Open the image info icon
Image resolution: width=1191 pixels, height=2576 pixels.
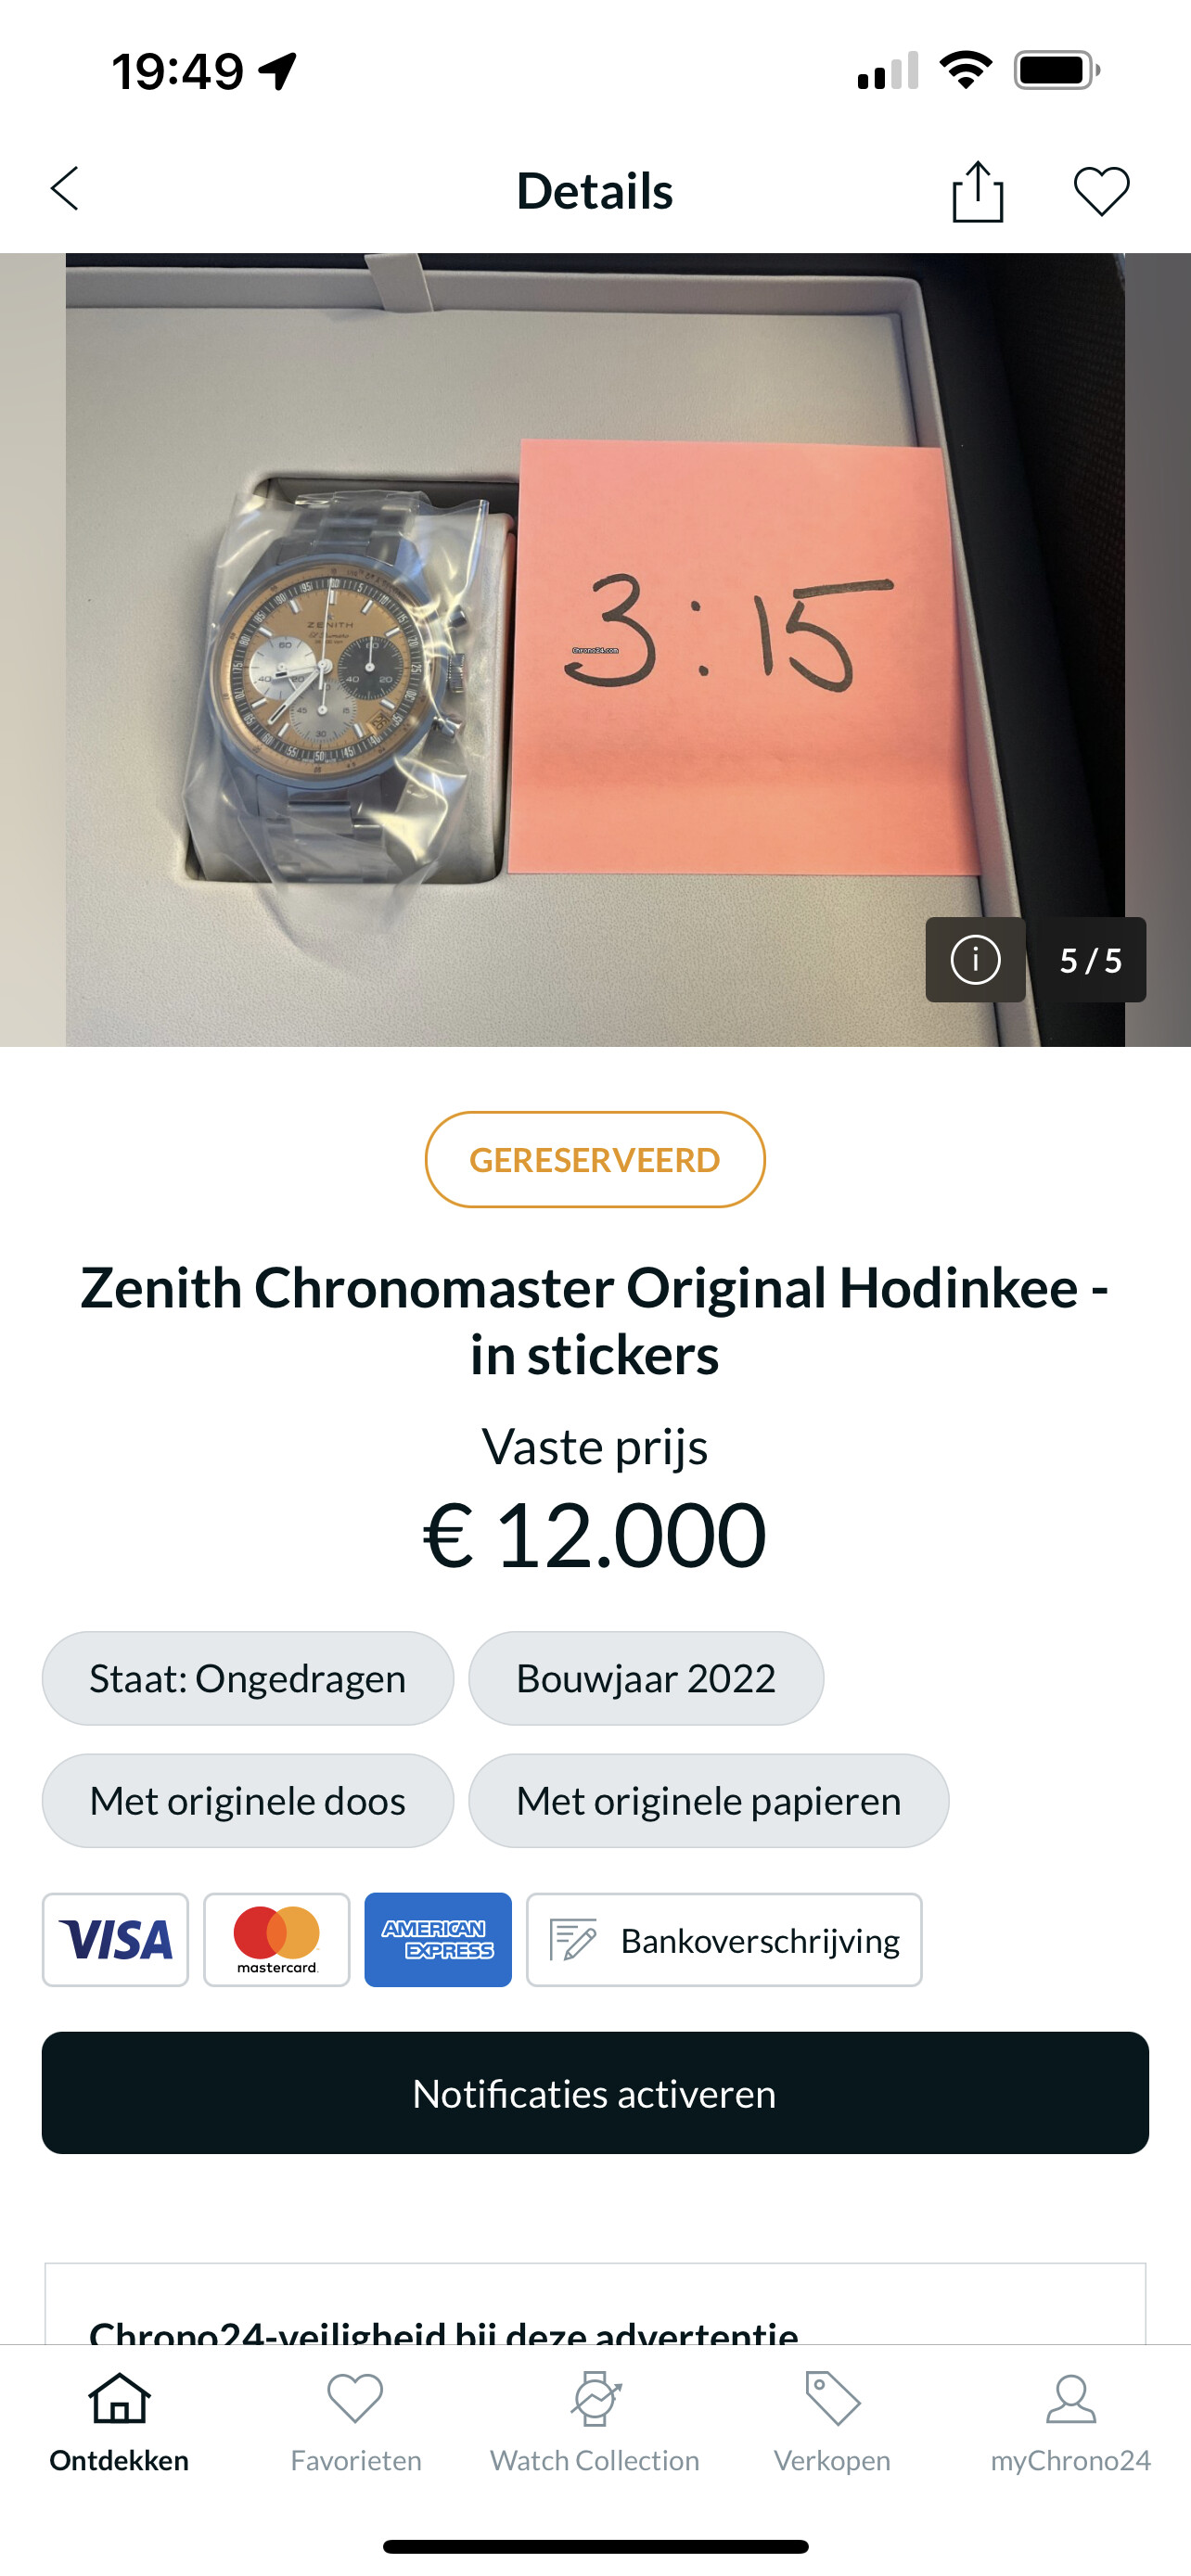click(x=975, y=959)
